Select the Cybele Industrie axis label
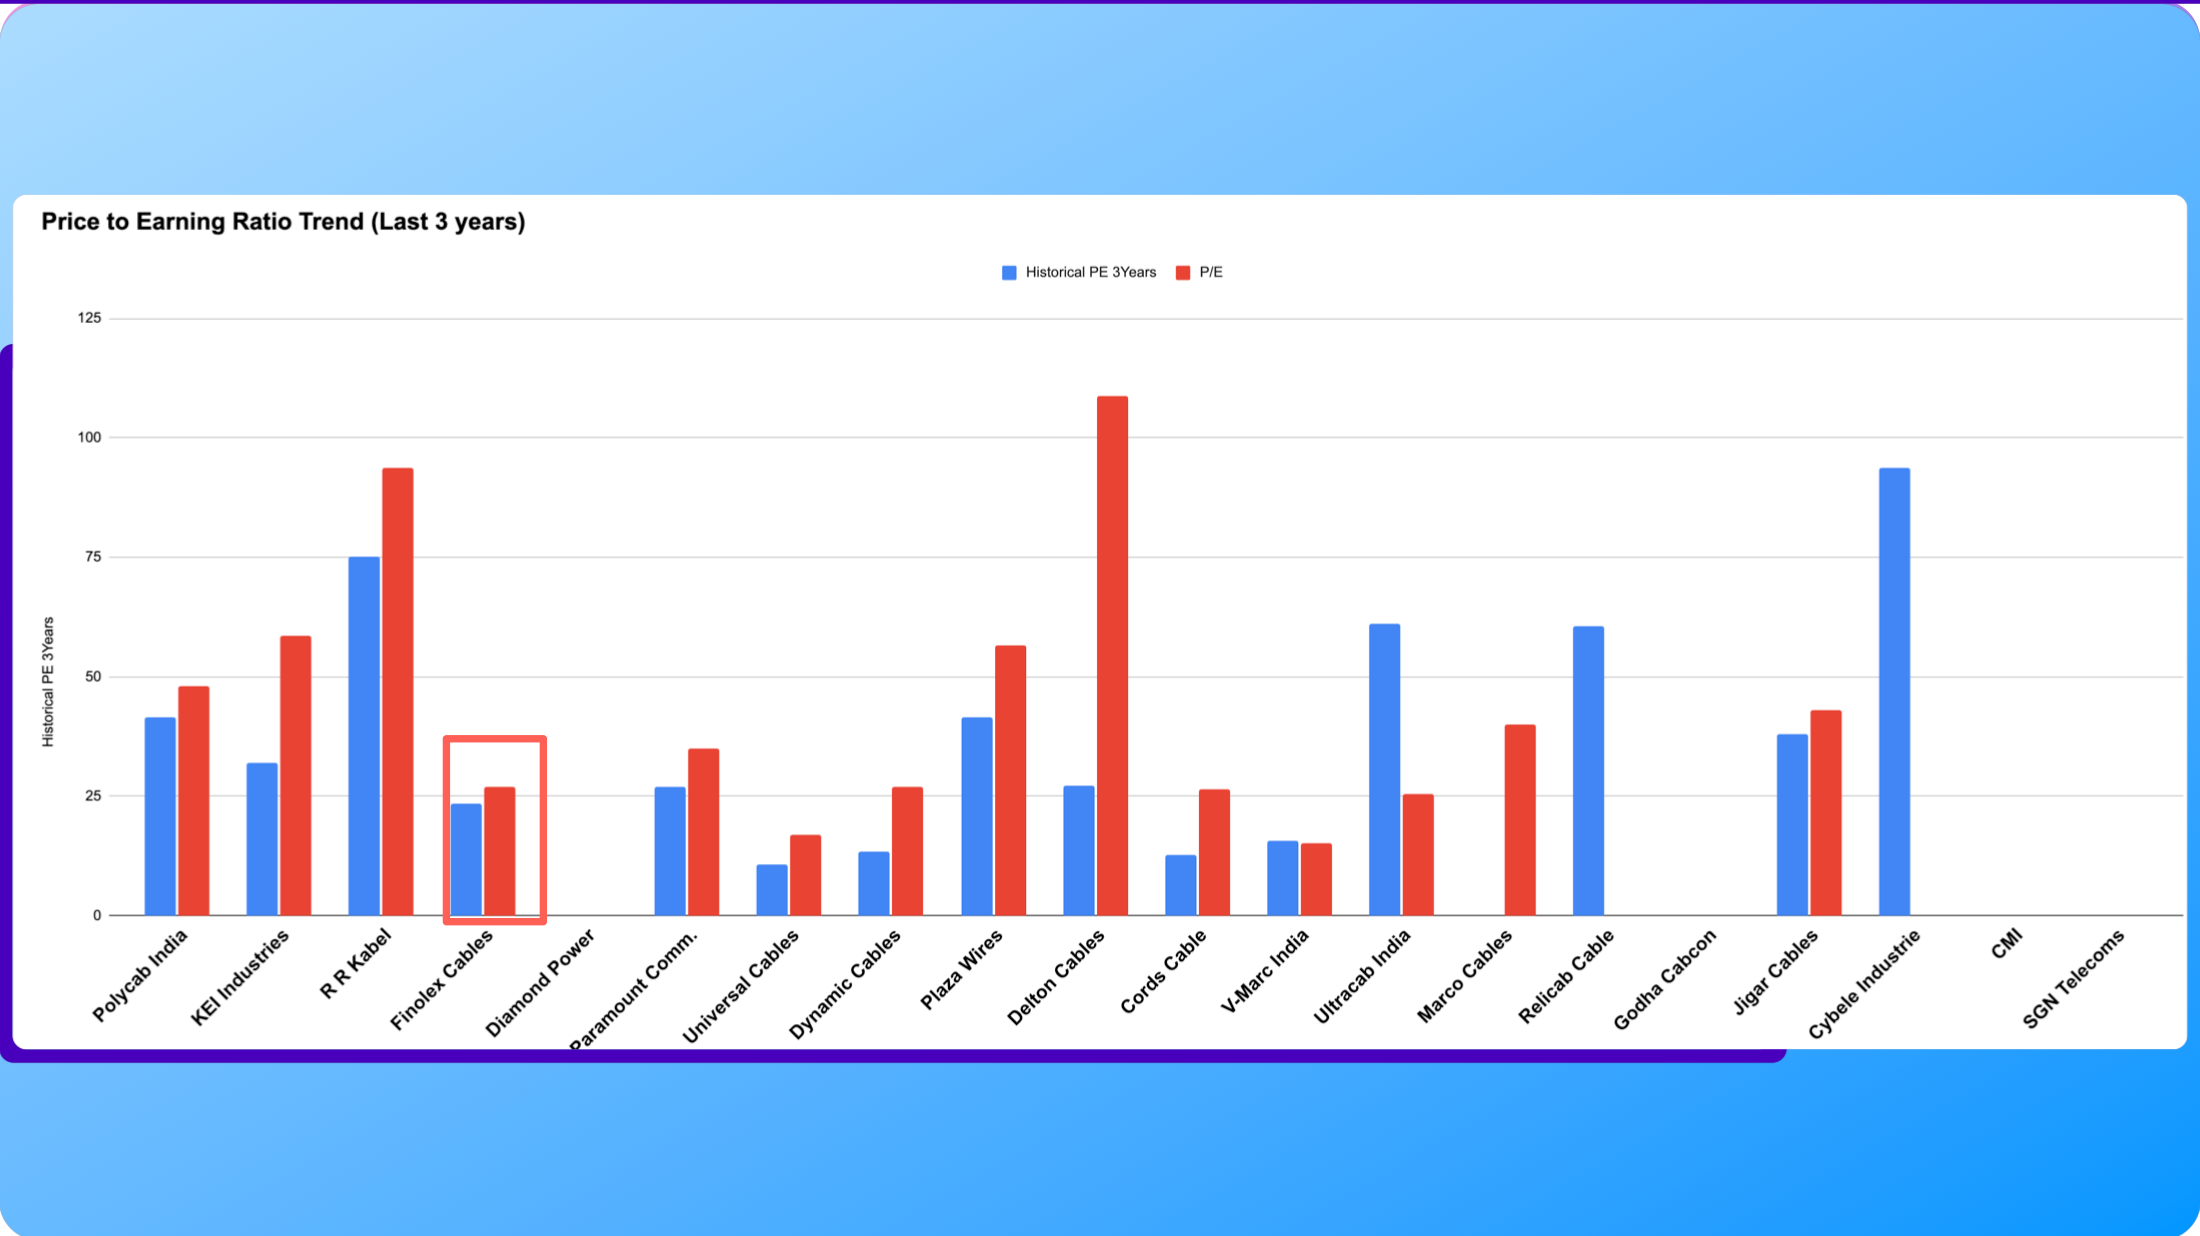Screen dimensions: 2200x1236 pos(1865,984)
